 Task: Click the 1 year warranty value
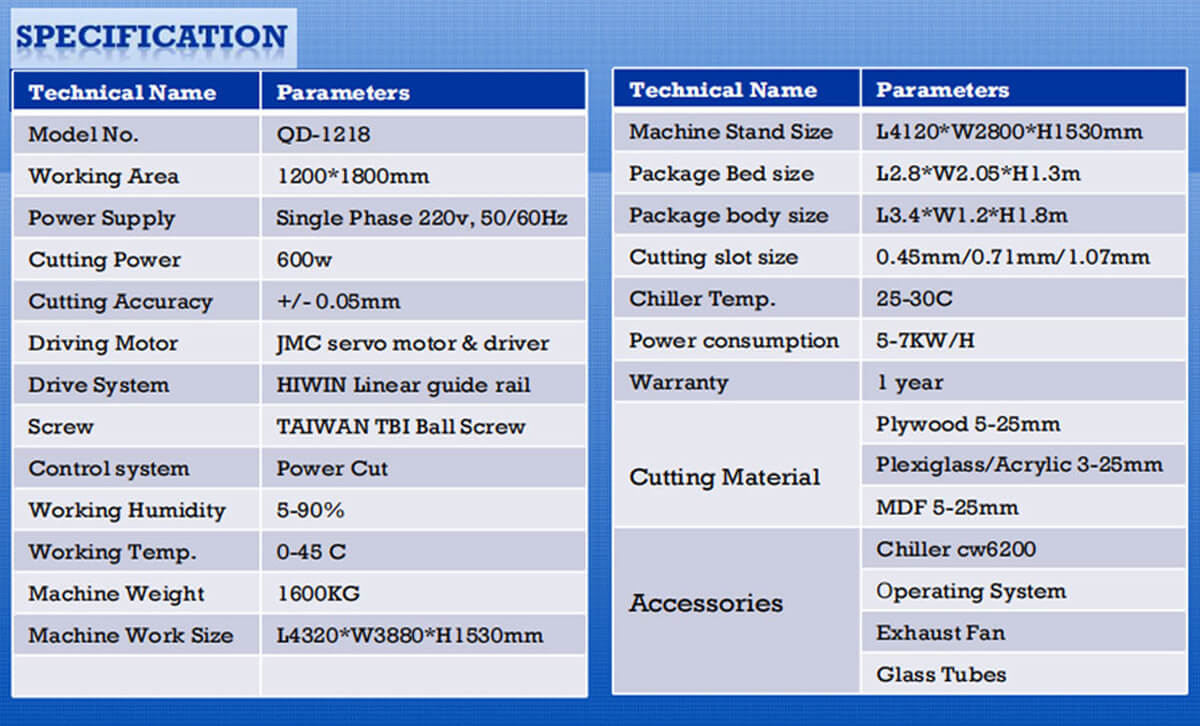click(909, 383)
